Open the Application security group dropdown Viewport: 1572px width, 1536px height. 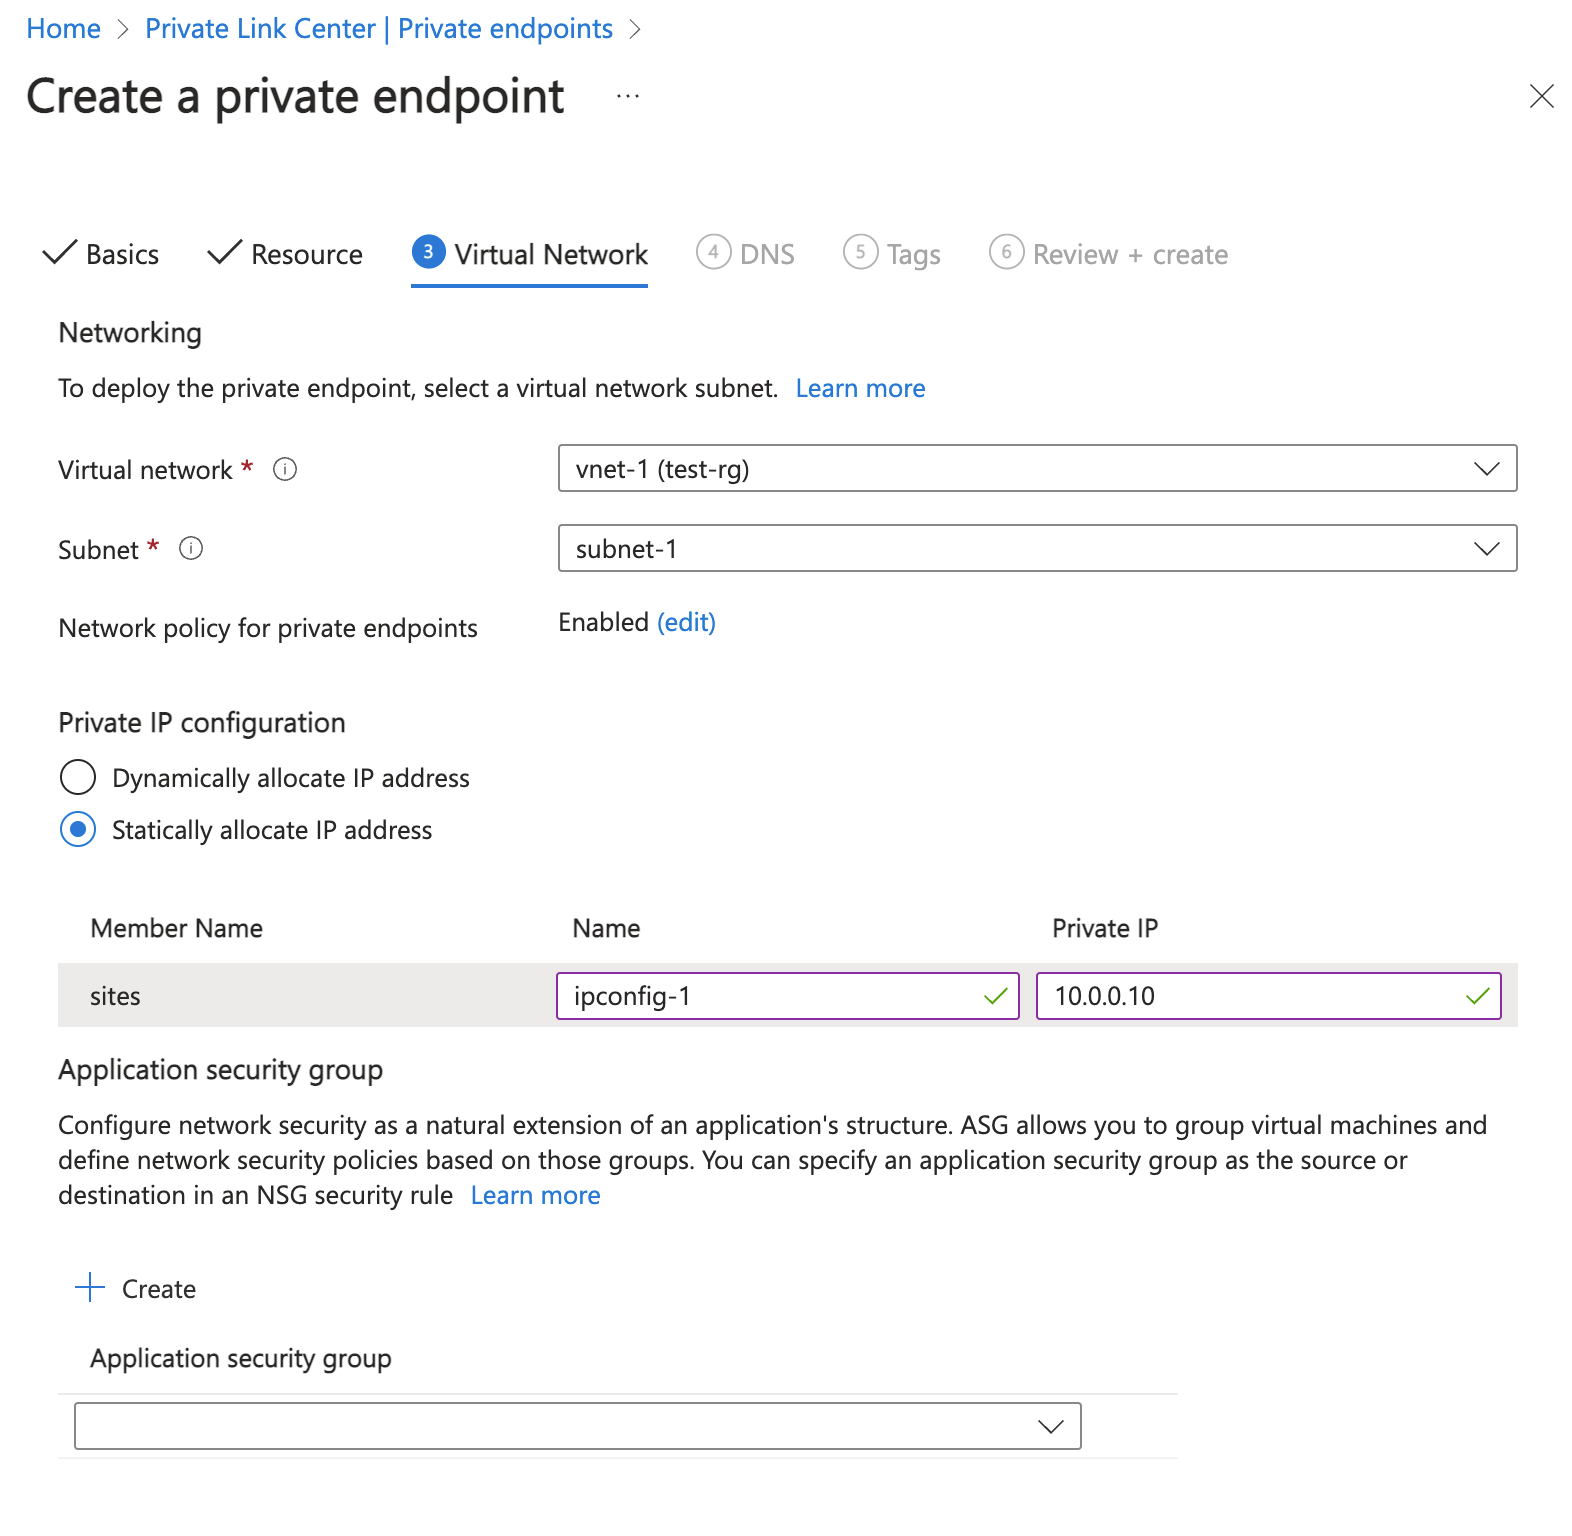pos(1051,1426)
